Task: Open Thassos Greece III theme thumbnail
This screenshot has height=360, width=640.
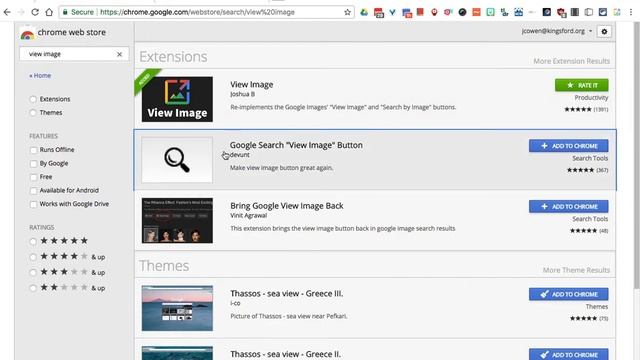Action: click(x=177, y=308)
